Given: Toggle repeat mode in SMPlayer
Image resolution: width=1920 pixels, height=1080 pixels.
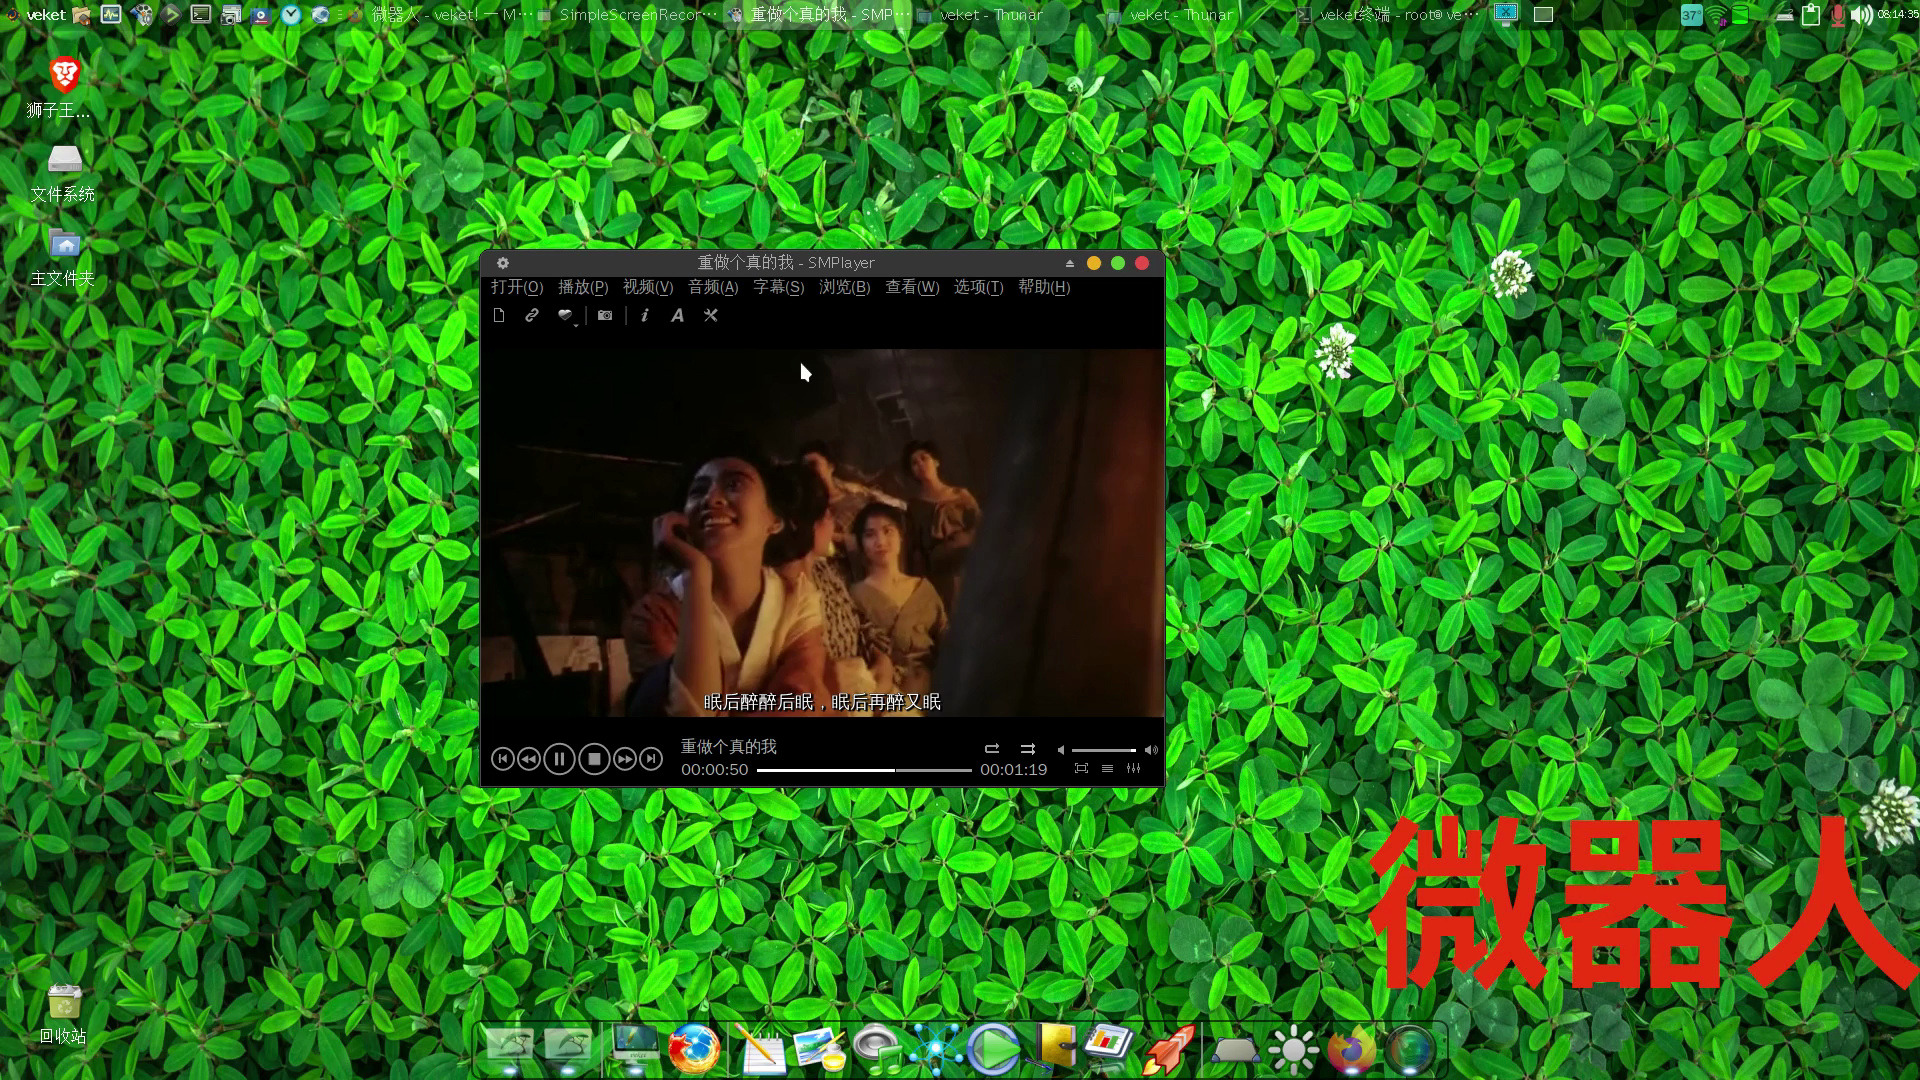Looking at the screenshot, I should pos(992,749).
